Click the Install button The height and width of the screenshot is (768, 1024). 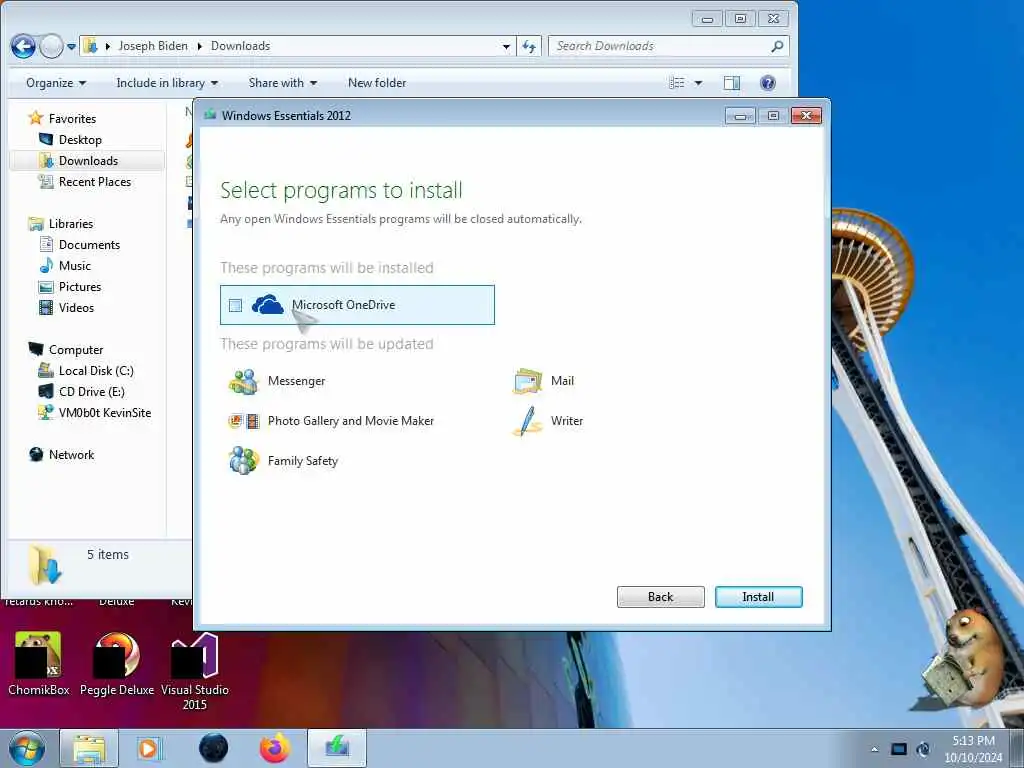pos(758,597)
